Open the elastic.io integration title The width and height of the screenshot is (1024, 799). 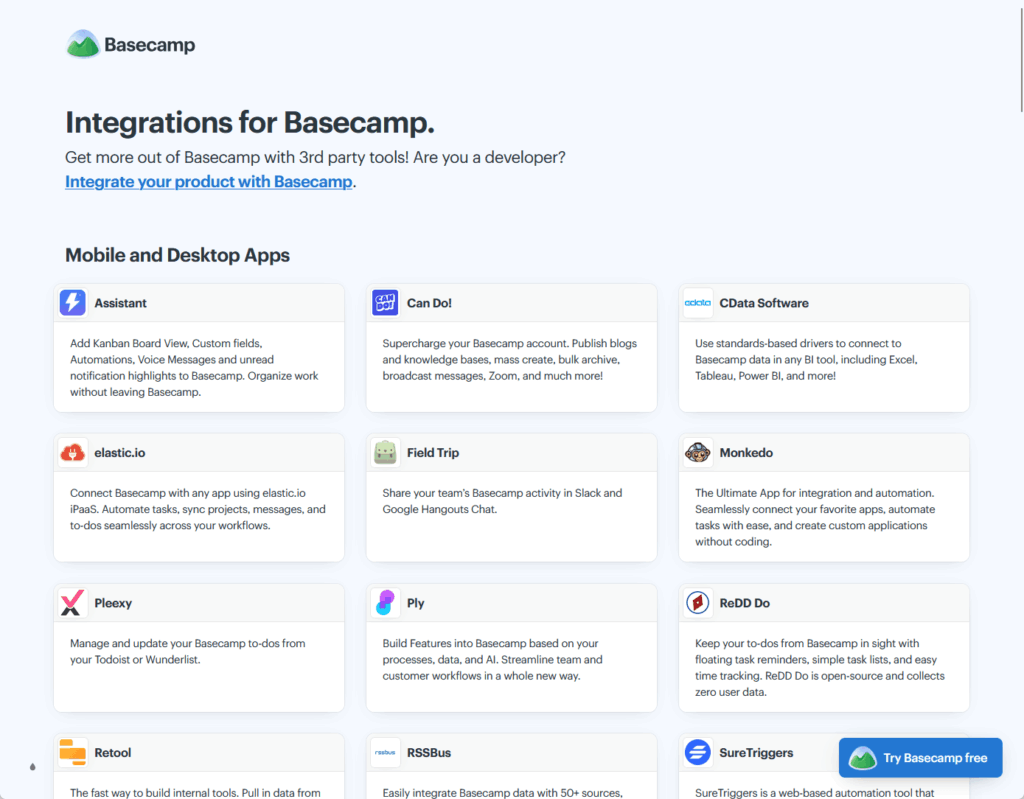coord(120,453)
